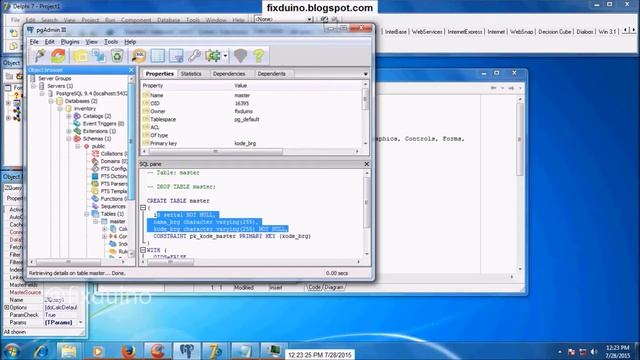Select the Event Triggers (0) tree item
The image size is (640, 360).
pos(103,124)
